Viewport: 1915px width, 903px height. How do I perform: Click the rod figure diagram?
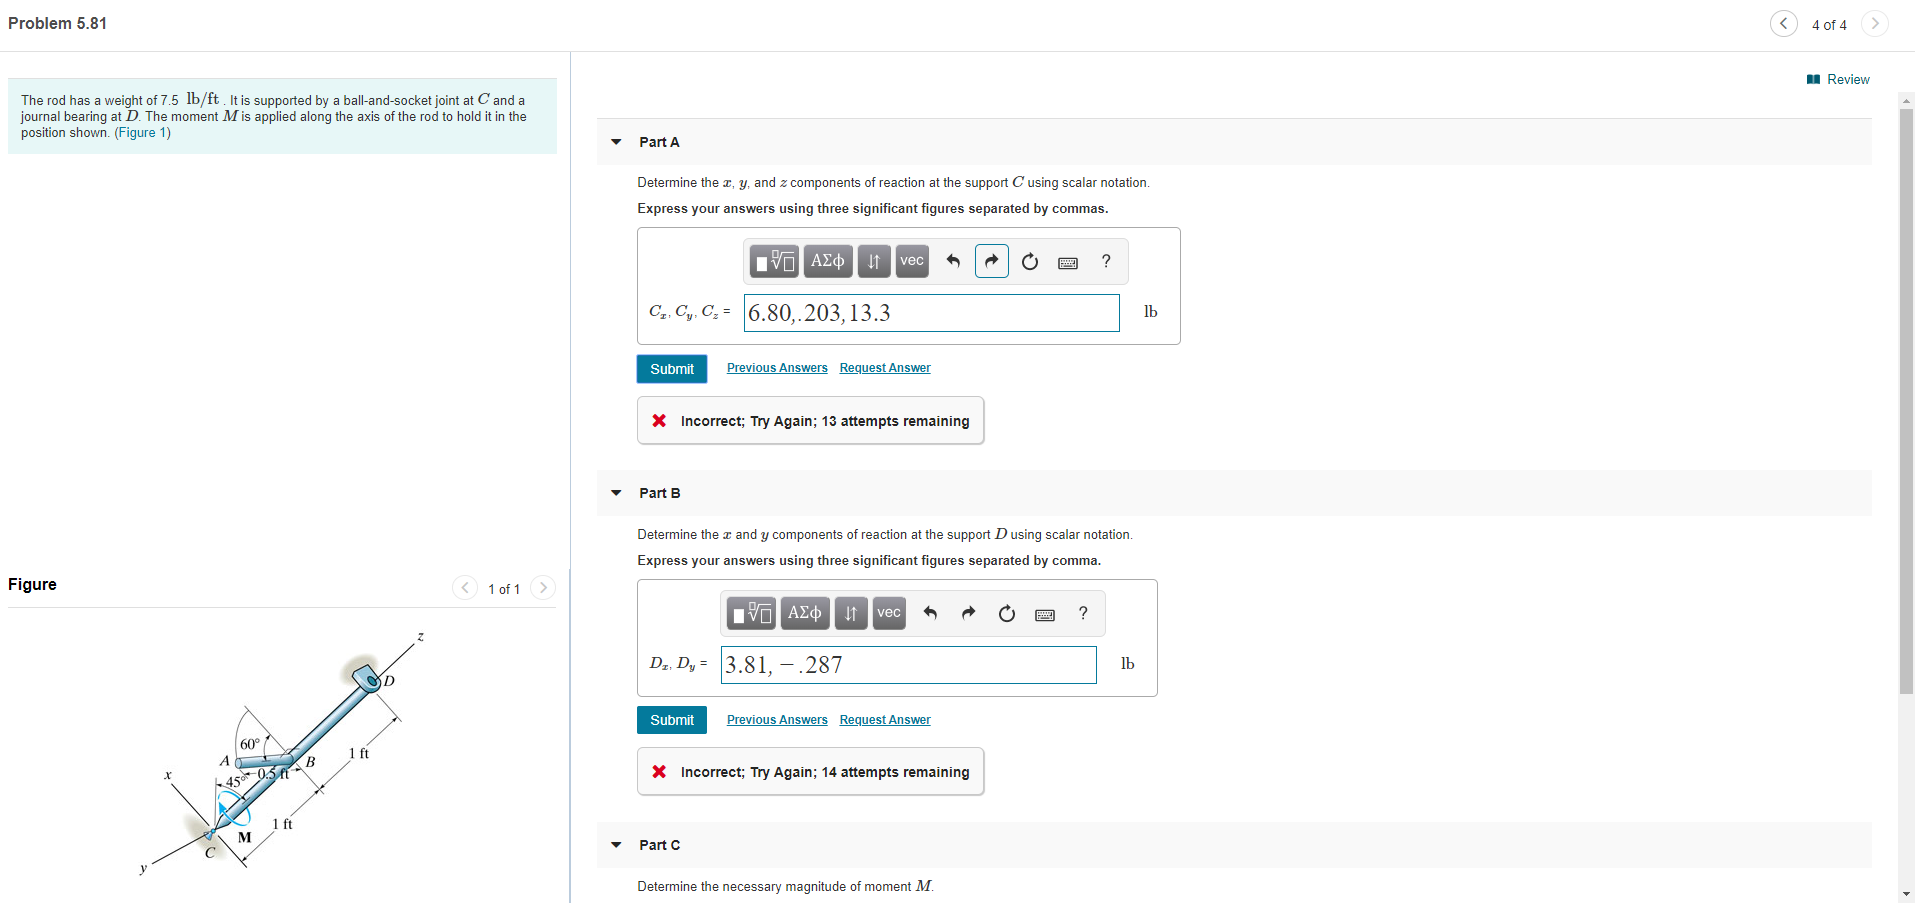pos(283,755)
